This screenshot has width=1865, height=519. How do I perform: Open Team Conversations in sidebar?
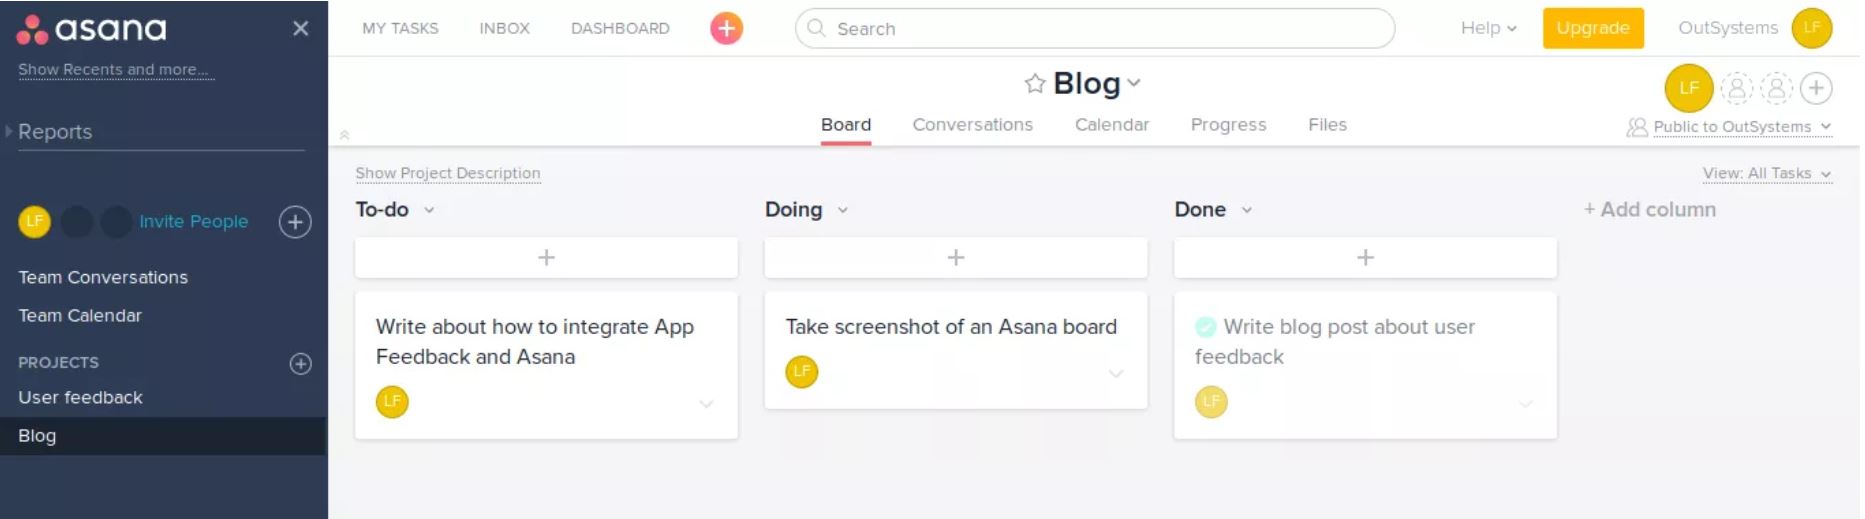(103, 277)
